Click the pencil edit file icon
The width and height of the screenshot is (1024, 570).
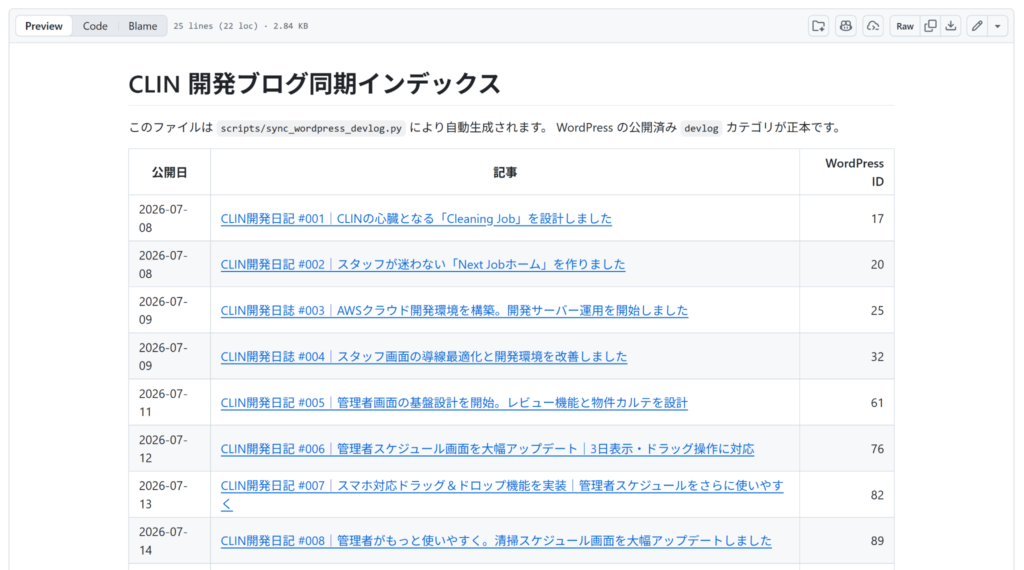[x=977, y=26]
